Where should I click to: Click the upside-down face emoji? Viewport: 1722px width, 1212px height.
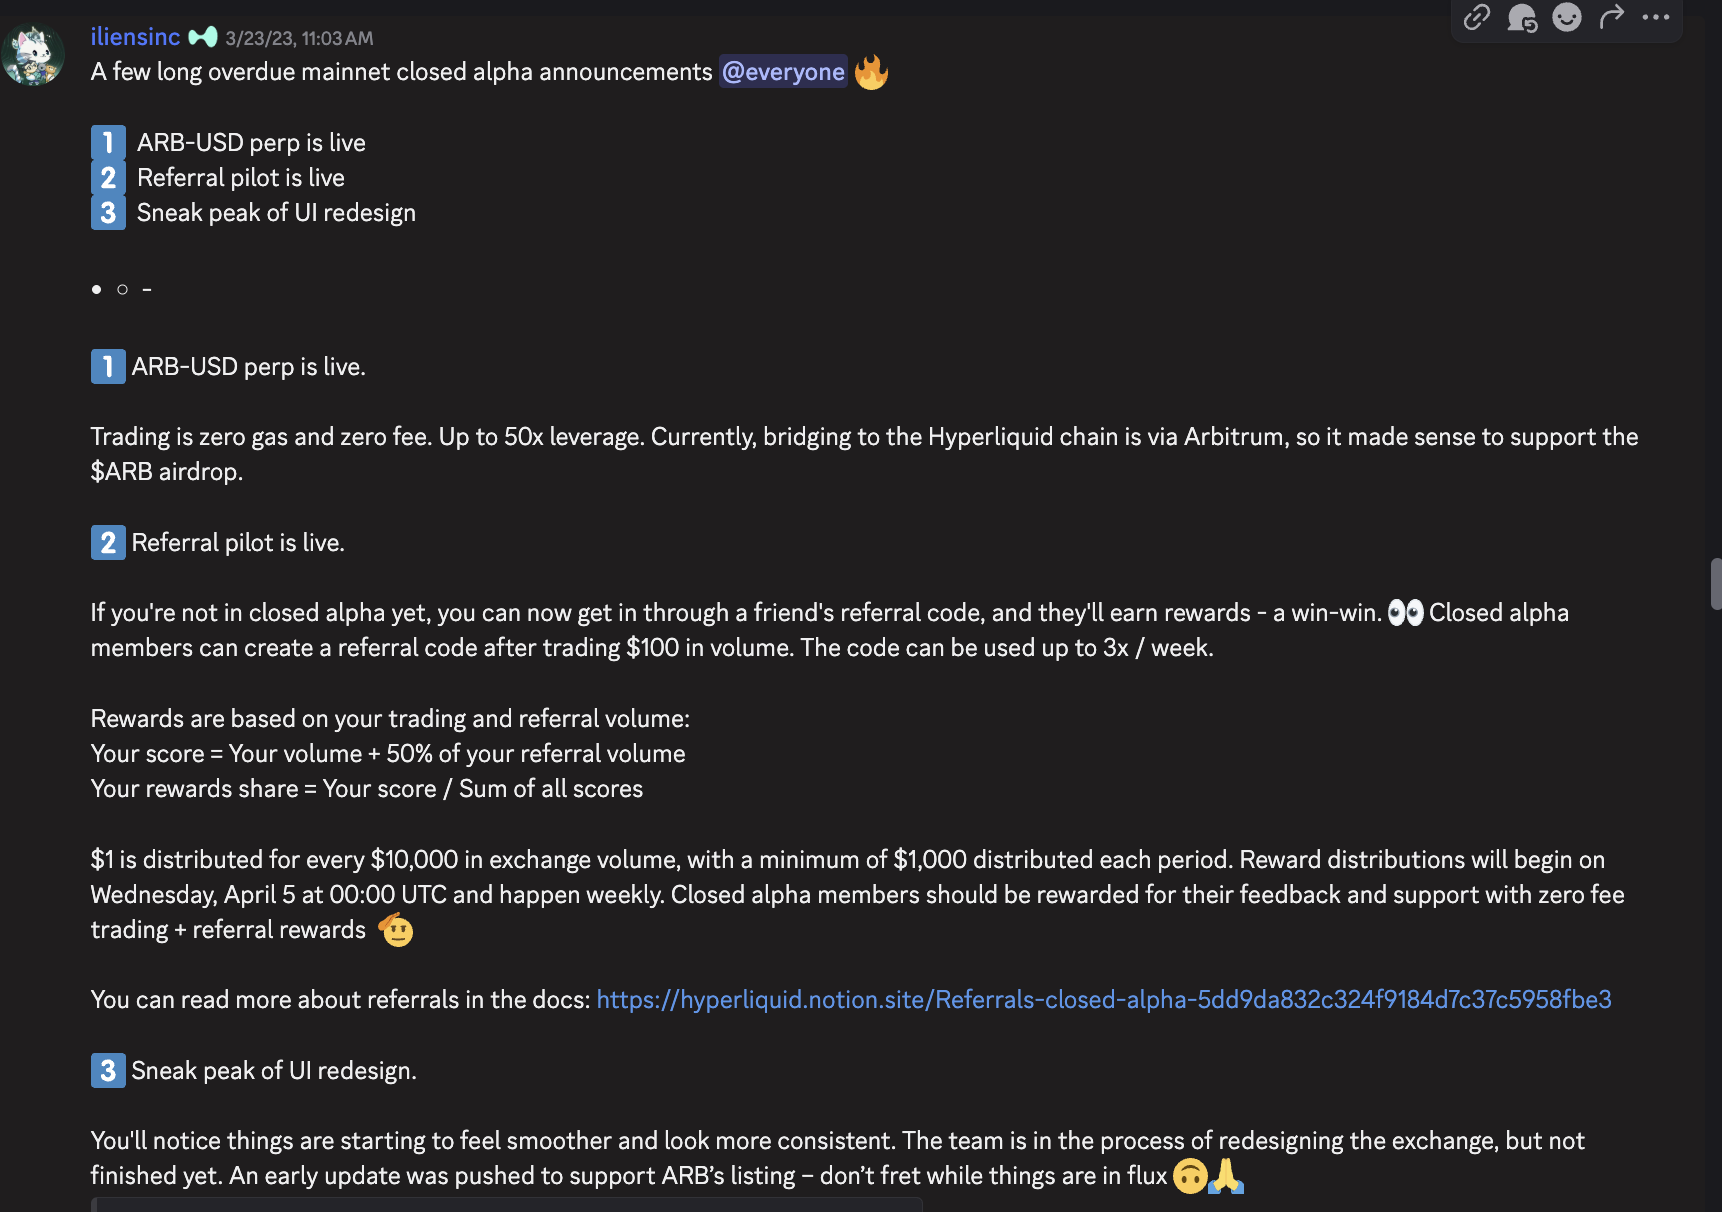(1190, 1177)
